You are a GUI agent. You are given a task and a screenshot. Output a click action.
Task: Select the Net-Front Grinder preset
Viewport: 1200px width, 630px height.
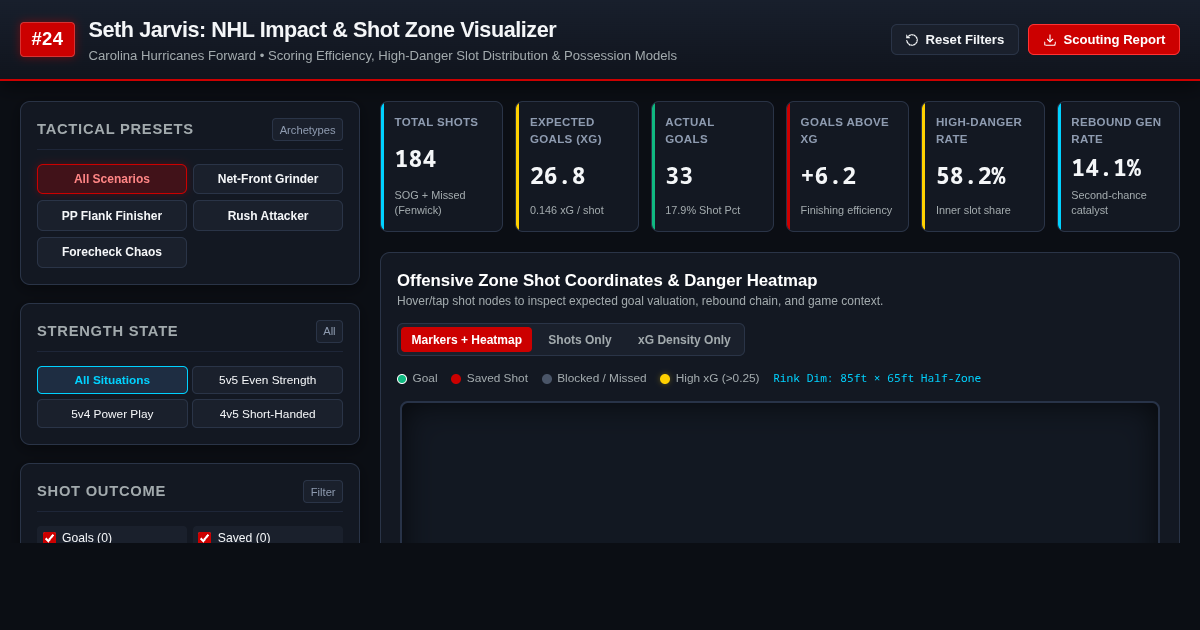(268, 179)
